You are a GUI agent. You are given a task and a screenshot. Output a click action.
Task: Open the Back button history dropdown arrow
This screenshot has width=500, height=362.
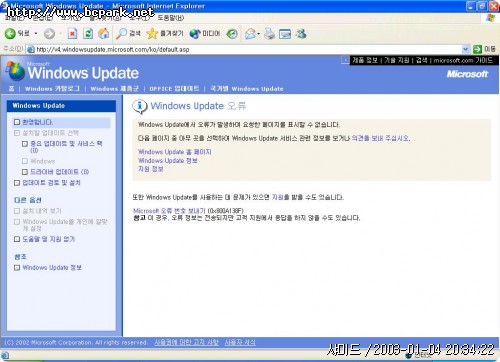point(36,34)
